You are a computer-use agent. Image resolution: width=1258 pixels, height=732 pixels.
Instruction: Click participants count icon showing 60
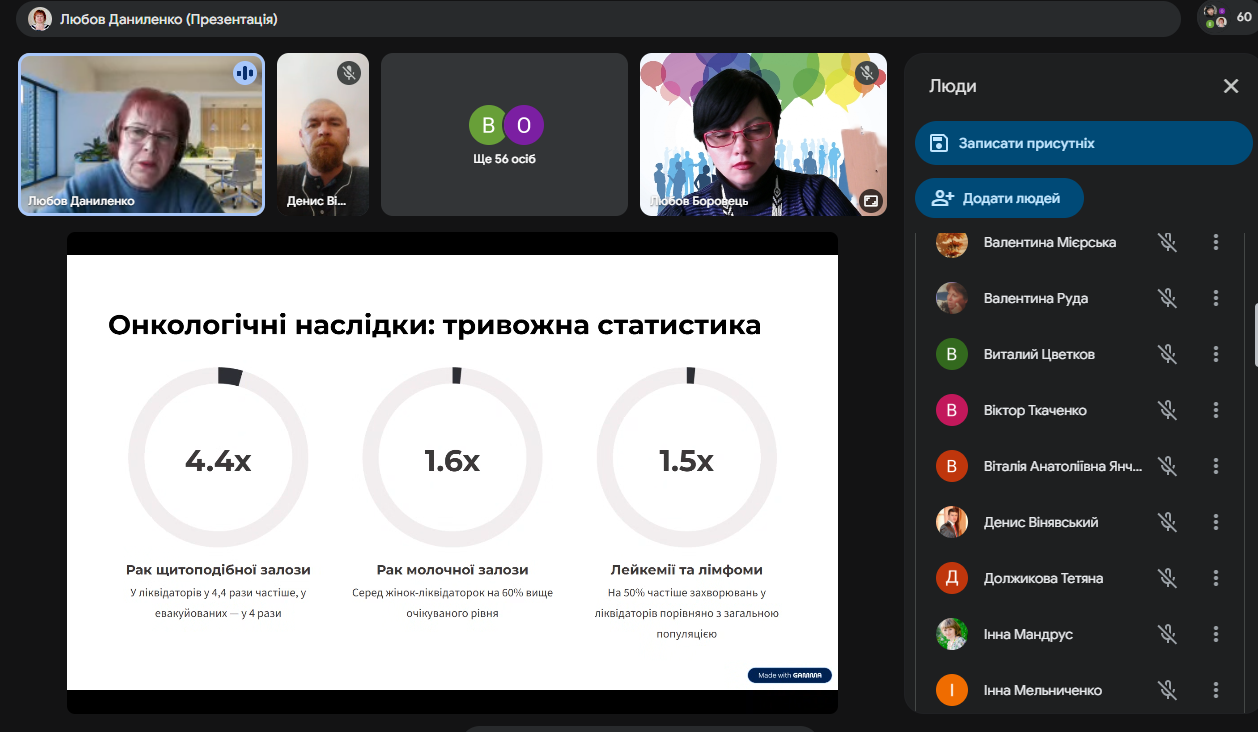pyautogui.click(x=1227, y=17)
